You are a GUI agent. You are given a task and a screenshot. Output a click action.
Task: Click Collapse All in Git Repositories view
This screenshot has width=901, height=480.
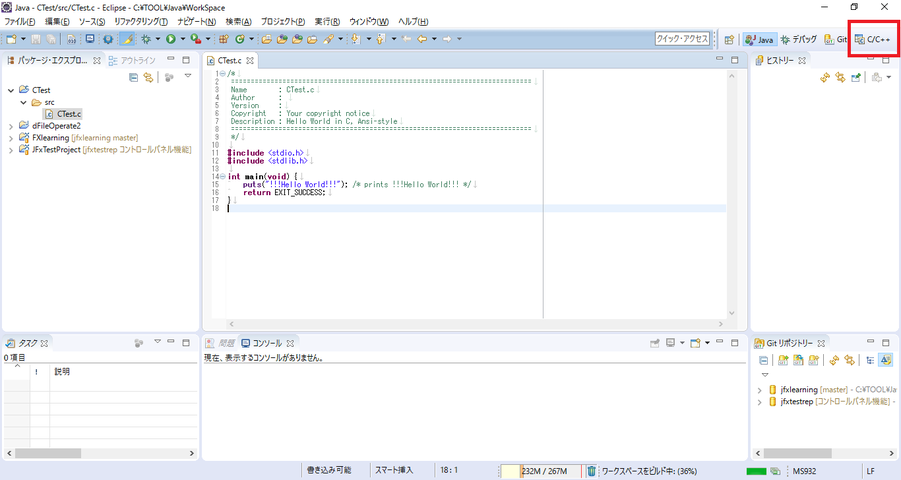point(763,360)
